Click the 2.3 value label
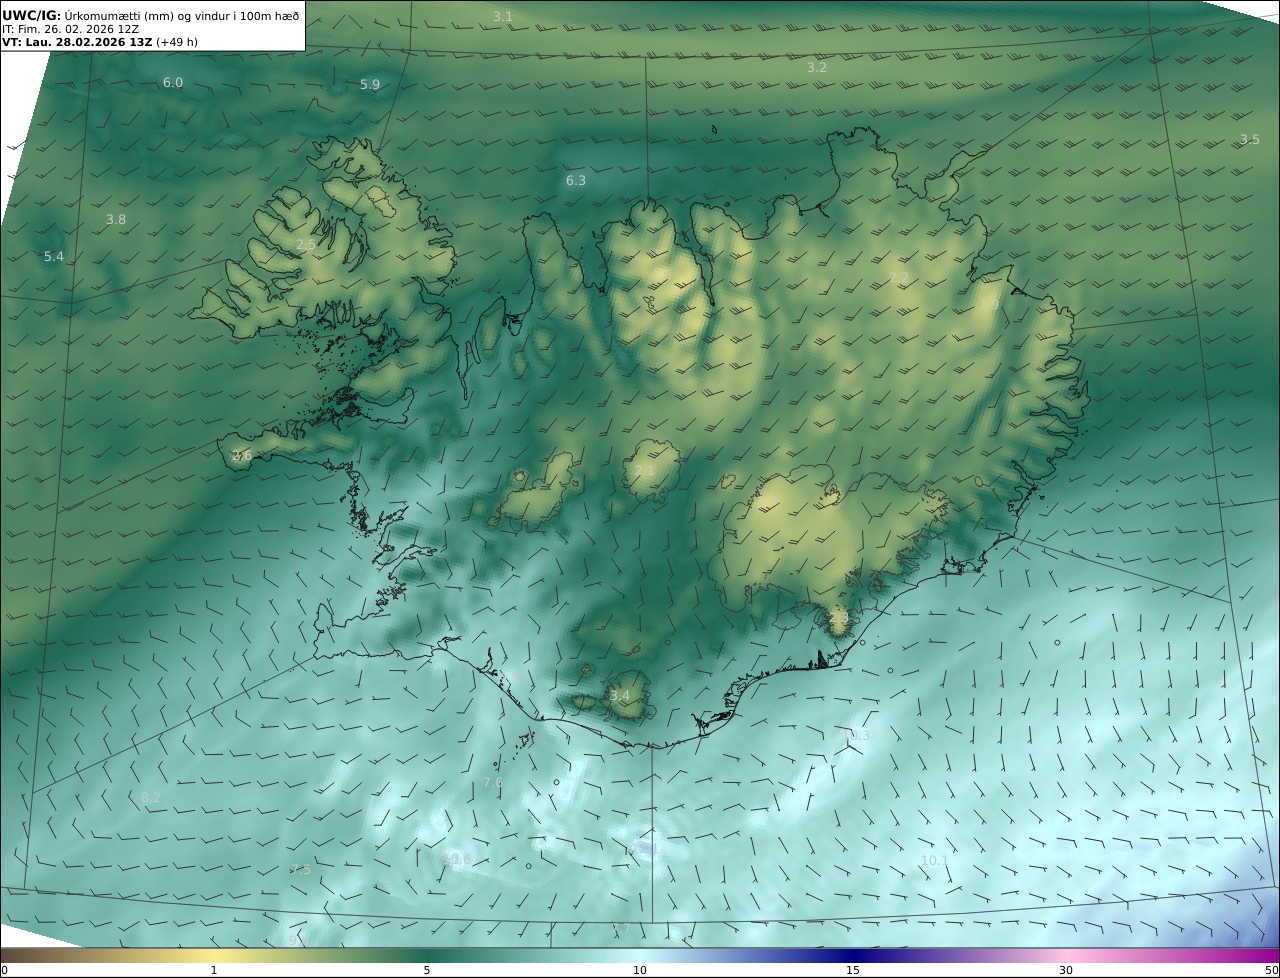 tap(838, 619)
